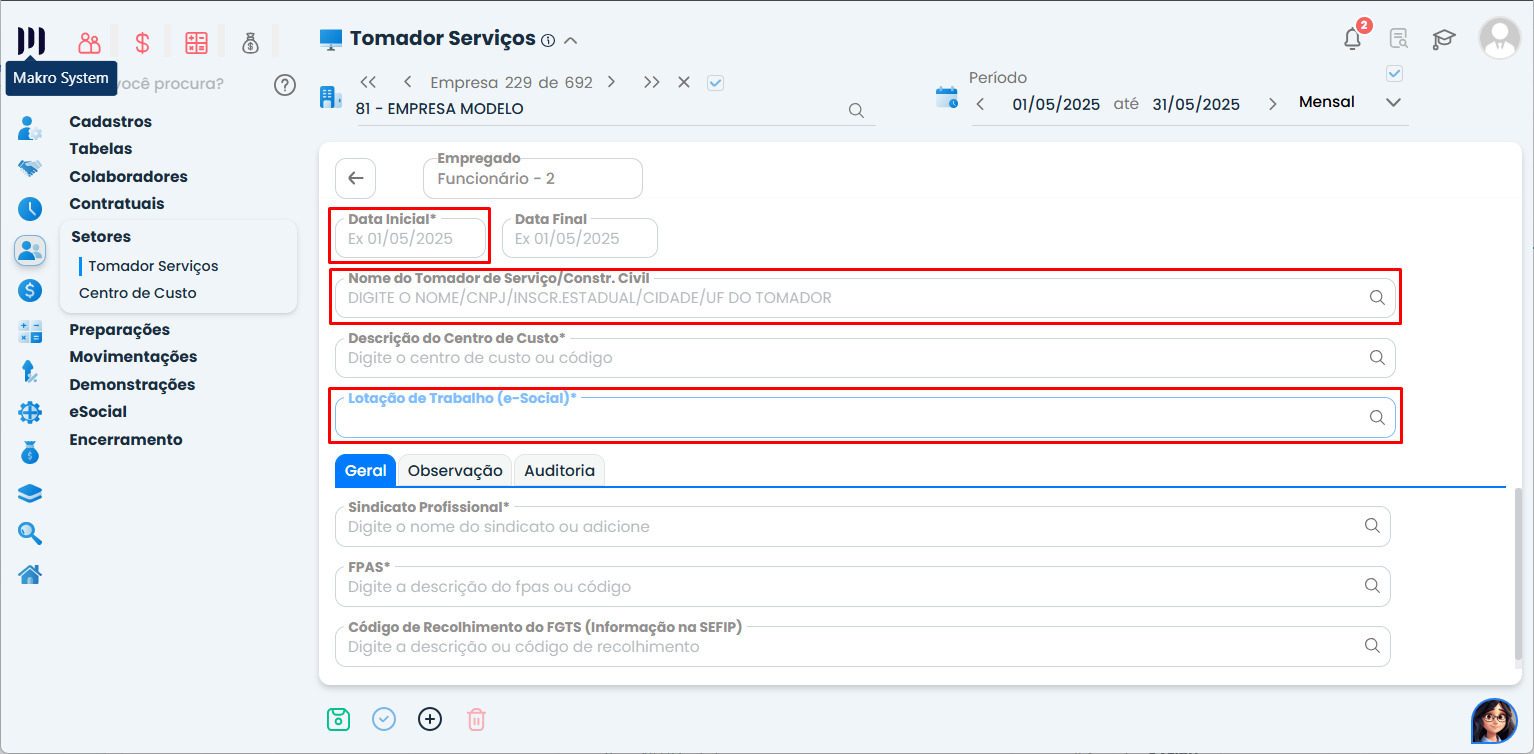The width and height of the screenshot is (1534, 754).
Task: Open the money bag icon in the top bar
Action: [250, 43]
